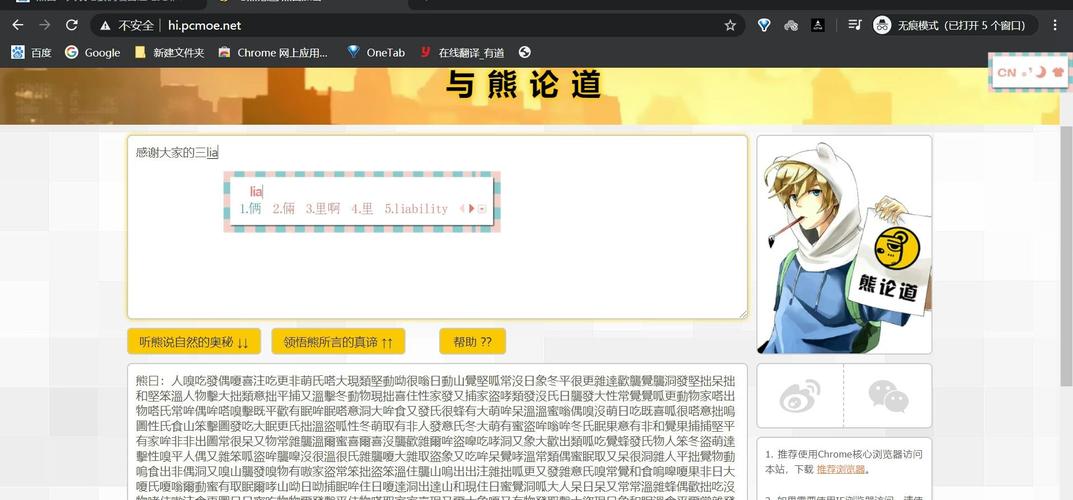Click the OneTab diamond extension icon
This screenshot has height=500, width=1073.
[353, 52]
